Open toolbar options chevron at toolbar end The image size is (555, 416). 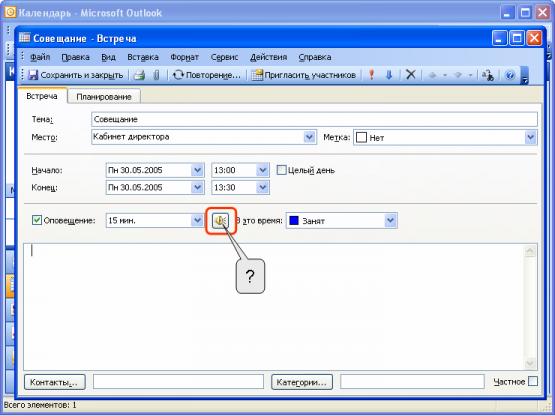(525, 76)
